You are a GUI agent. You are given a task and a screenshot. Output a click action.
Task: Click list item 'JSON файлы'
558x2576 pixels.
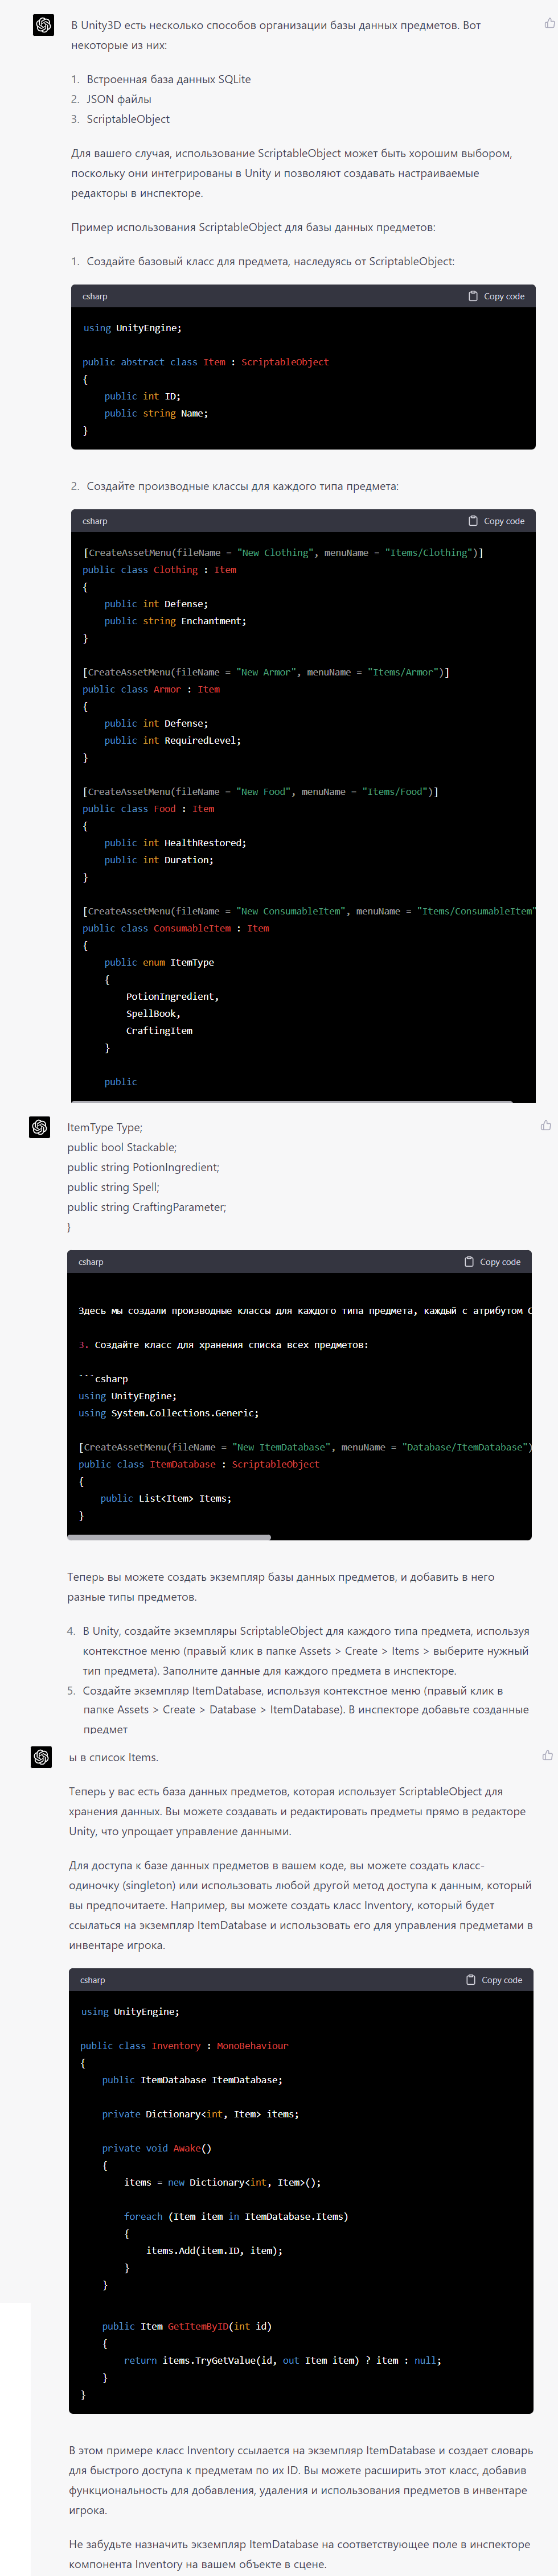[119, 99]
